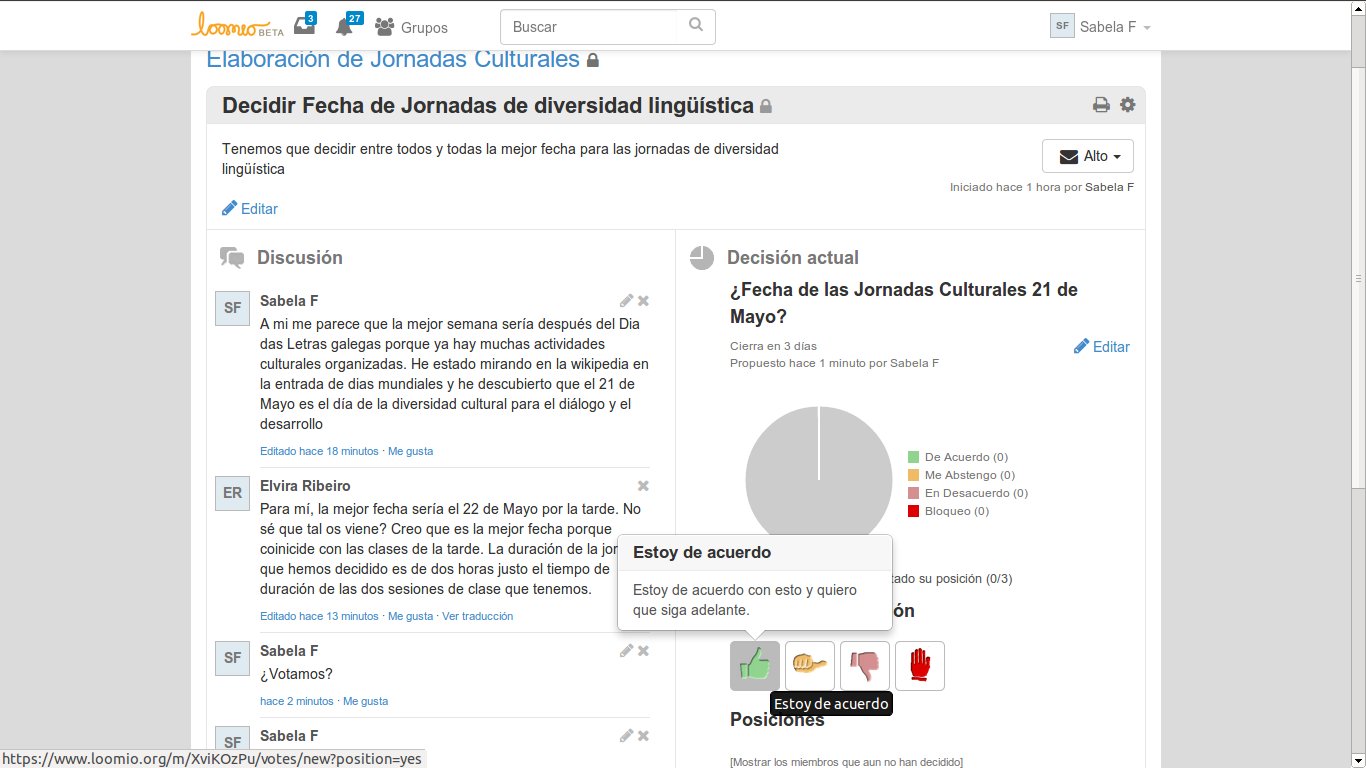Click the thumbs-down disagree vote button
1366x768 pixels.
(x=864, y=665)
